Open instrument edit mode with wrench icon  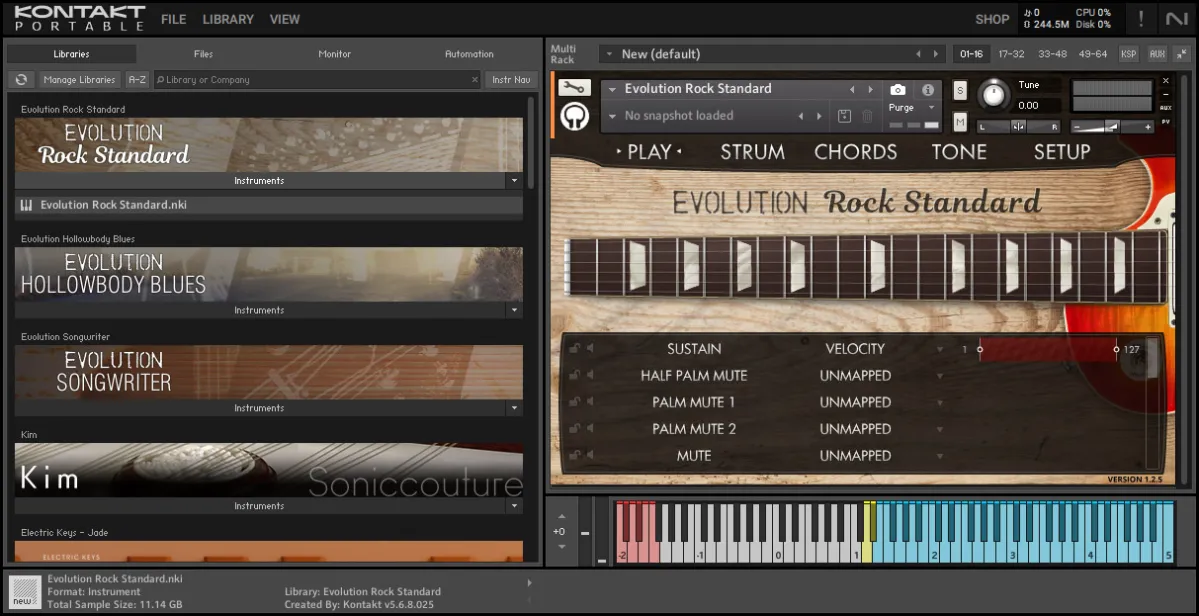[574, 88]
